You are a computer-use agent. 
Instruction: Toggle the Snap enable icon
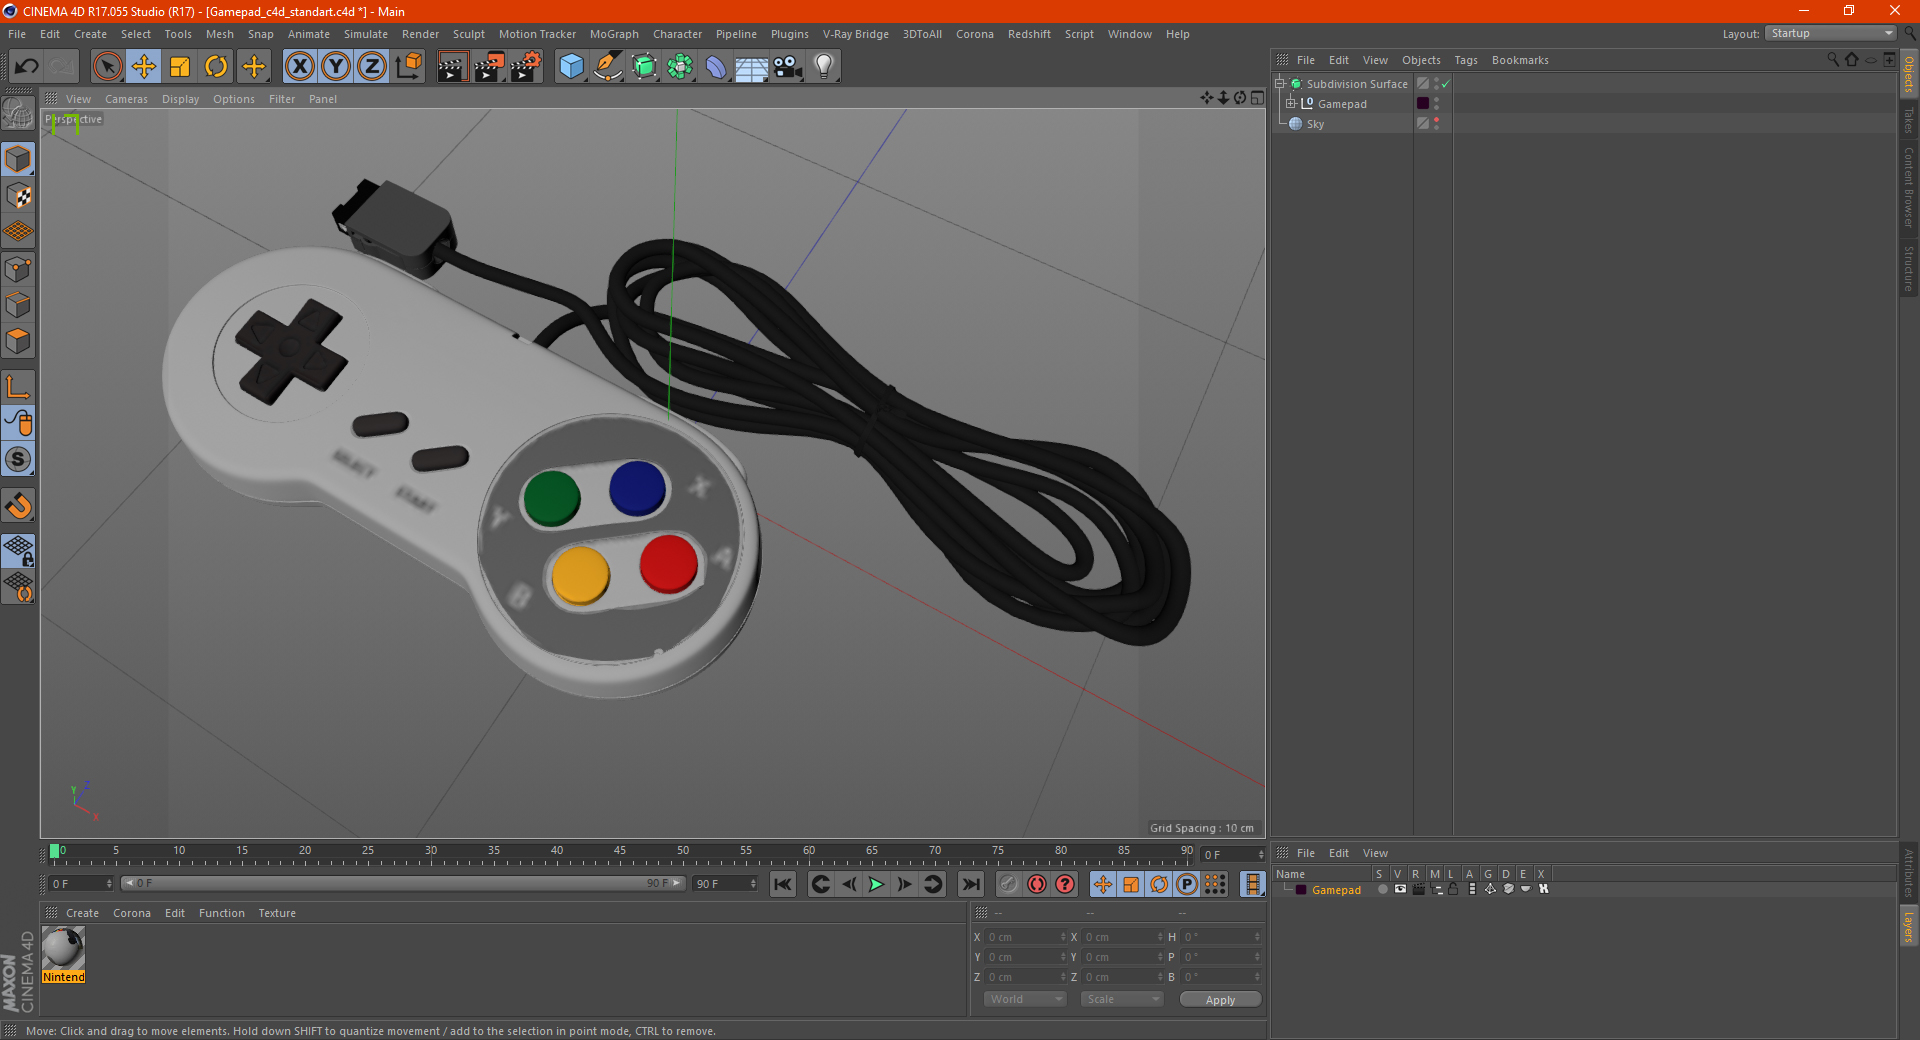pos(18,506)
